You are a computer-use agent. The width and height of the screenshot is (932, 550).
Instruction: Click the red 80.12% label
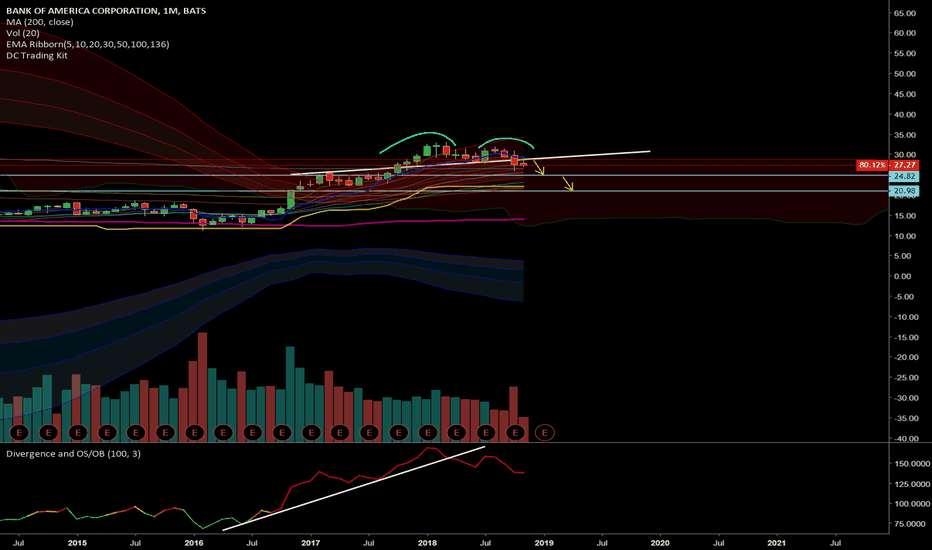[872, 165]
